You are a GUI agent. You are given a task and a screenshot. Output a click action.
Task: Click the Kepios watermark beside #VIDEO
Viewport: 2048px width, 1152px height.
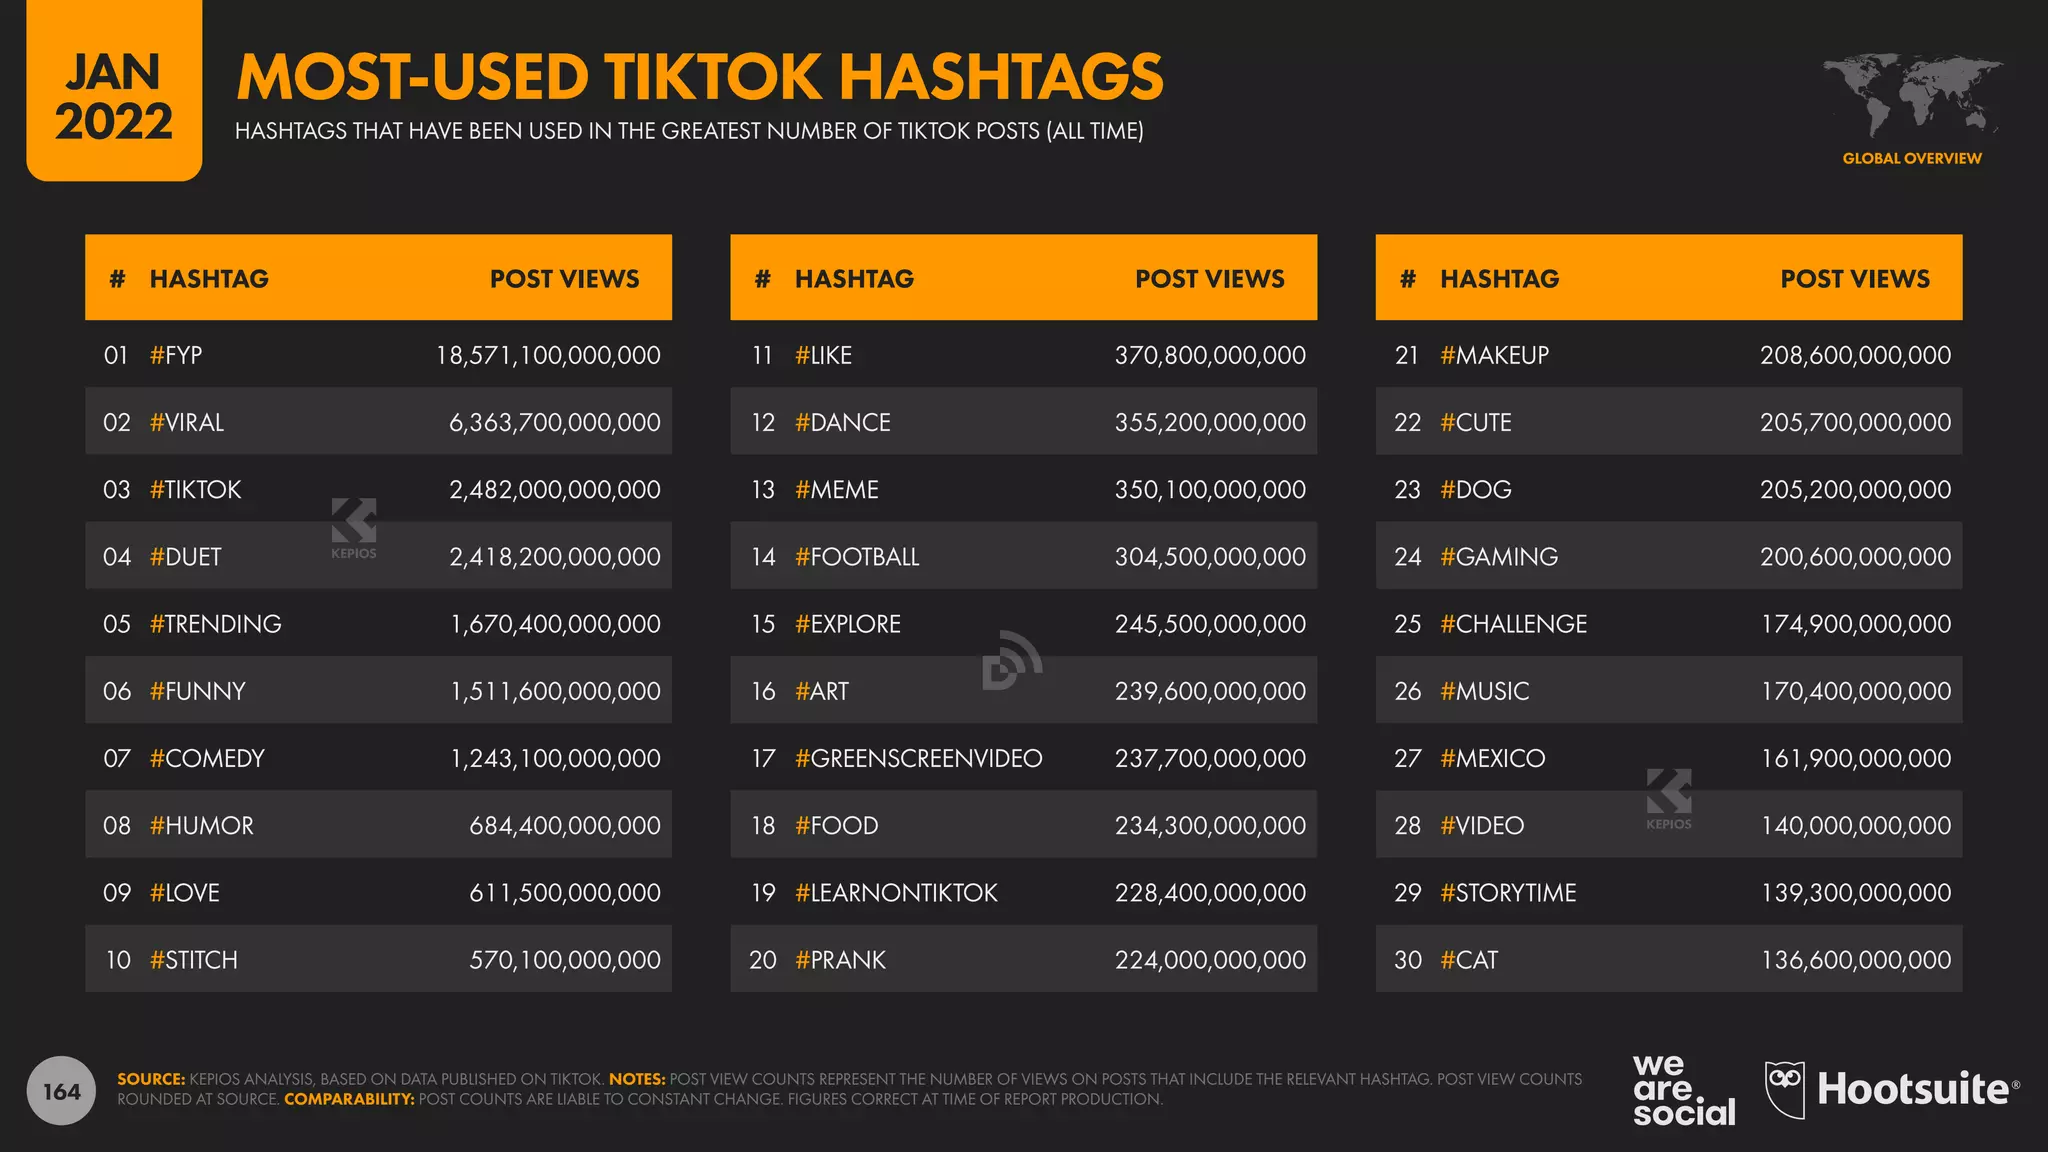pyautogui.click(x=1668, y=798)
